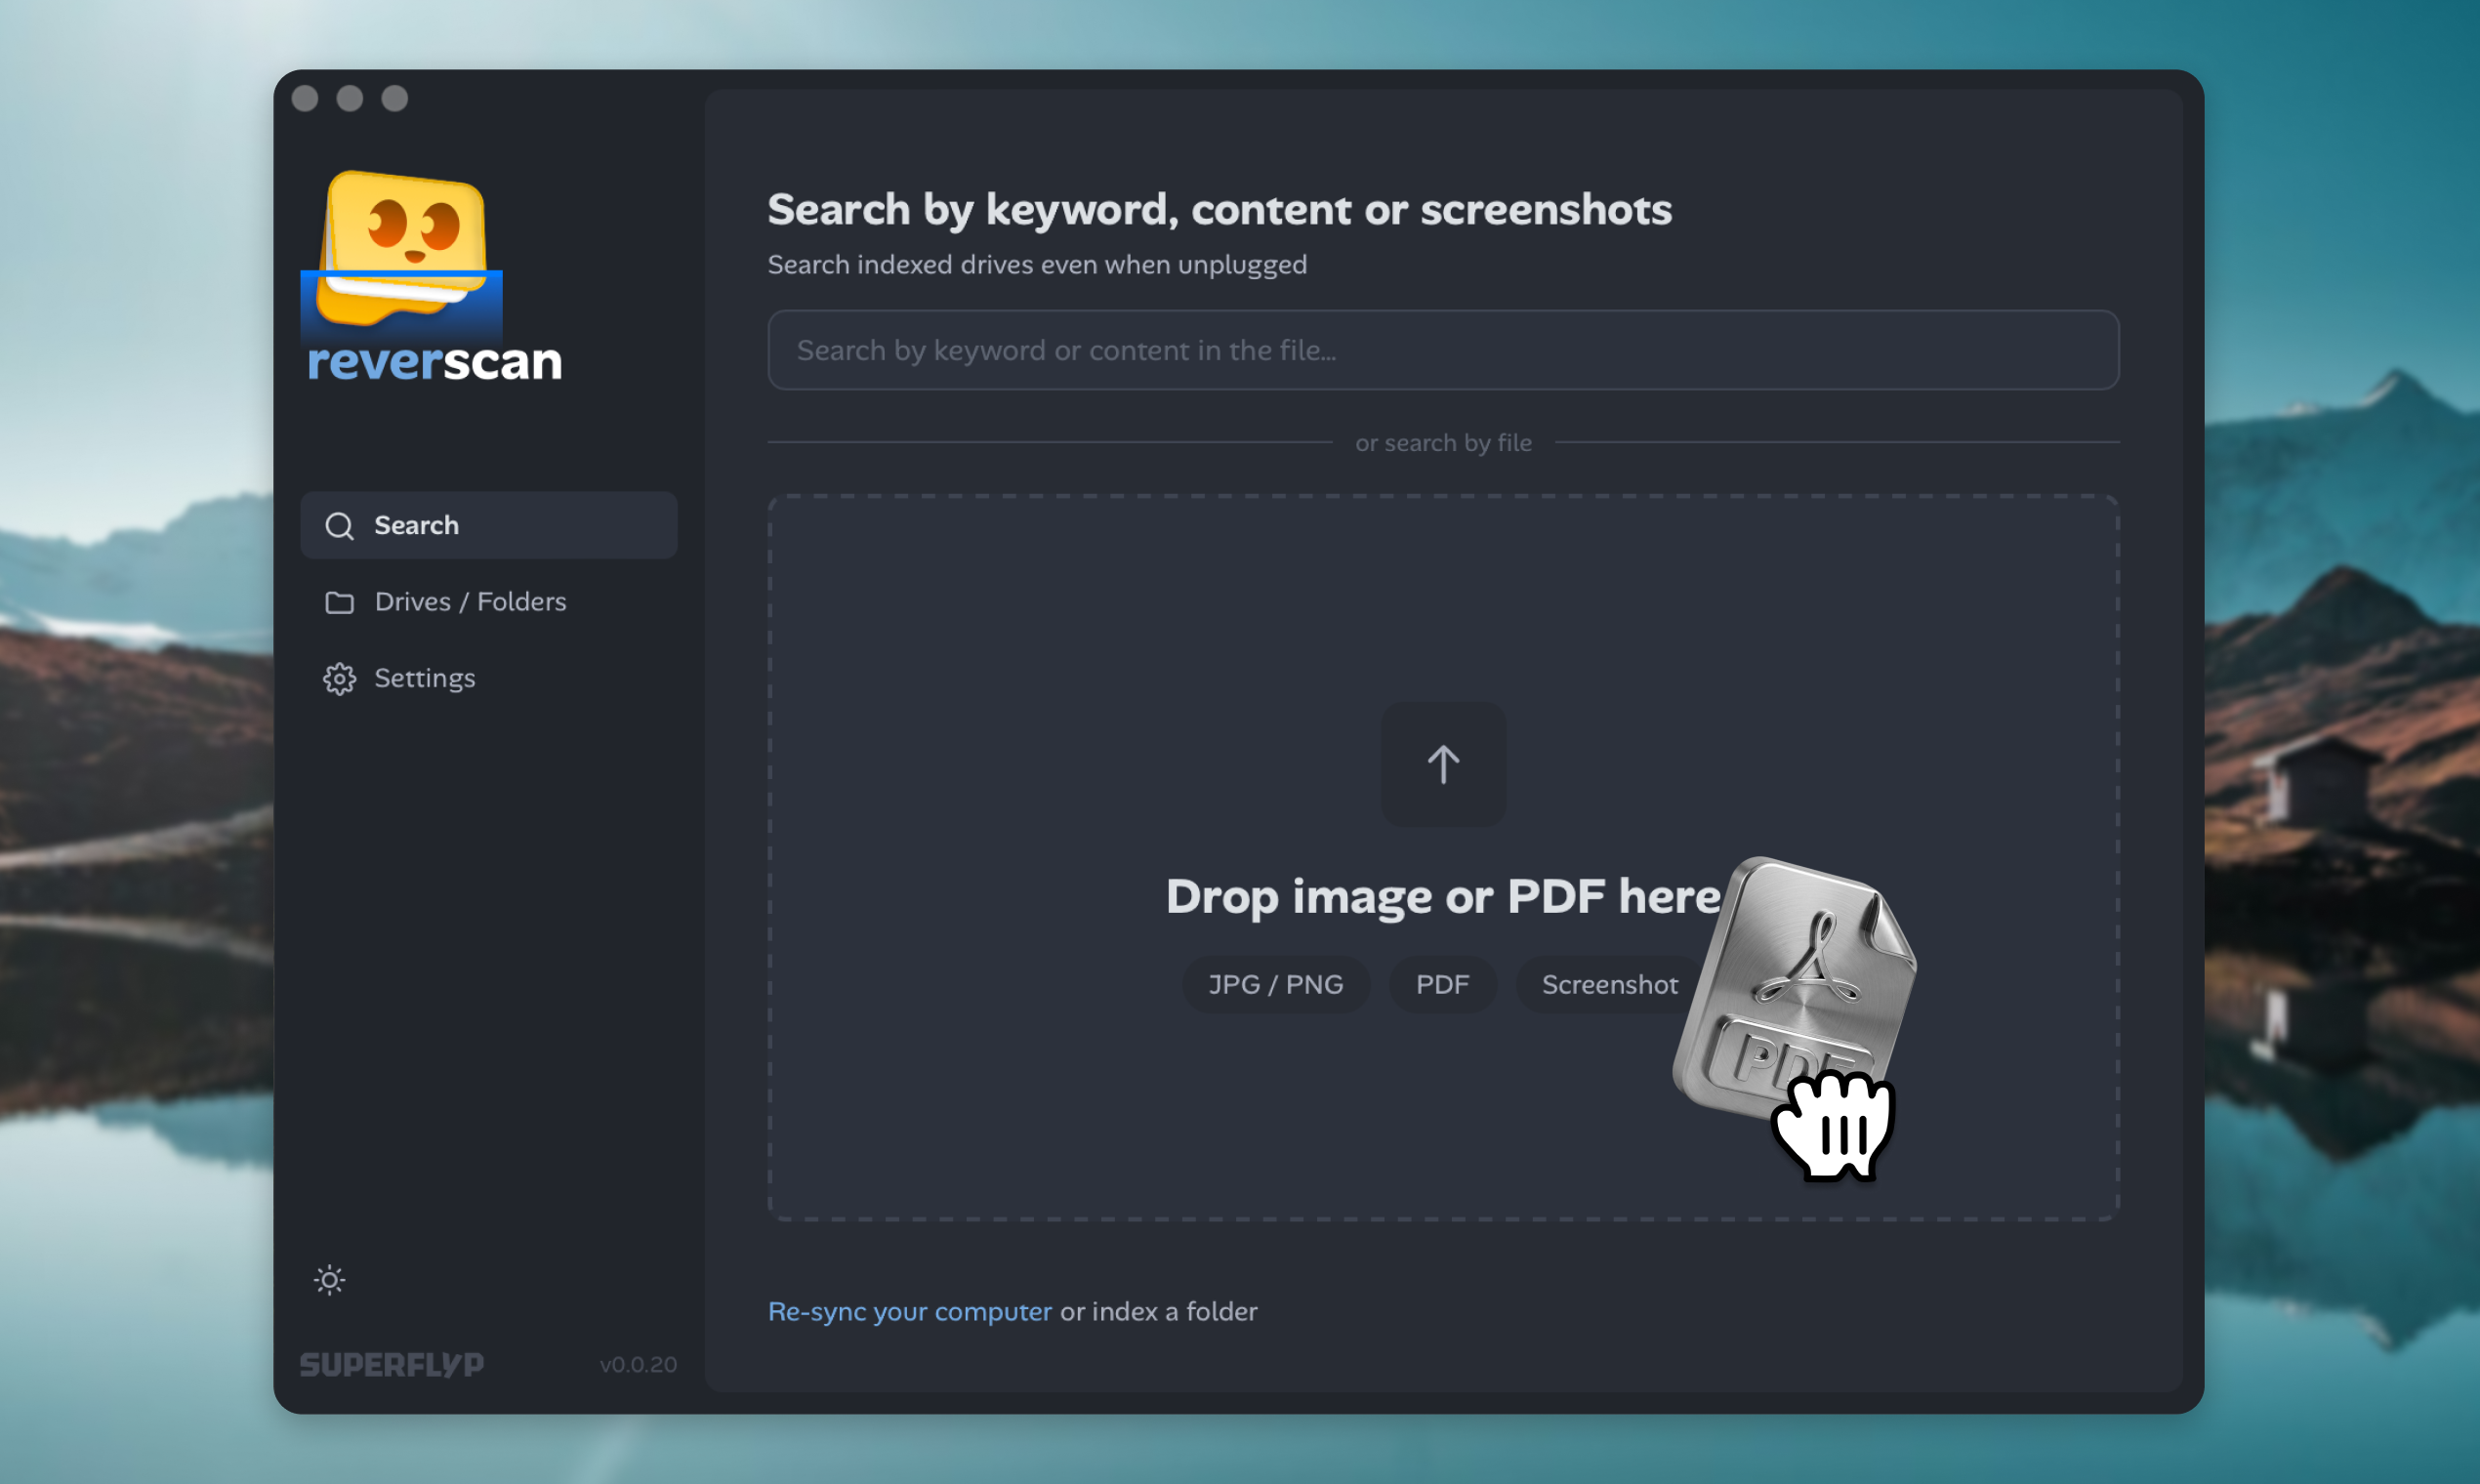This screenshot has width=2480, height=1484.
Task: Click the Re-sync your computer link
Action: click(x=910, y=1311)
